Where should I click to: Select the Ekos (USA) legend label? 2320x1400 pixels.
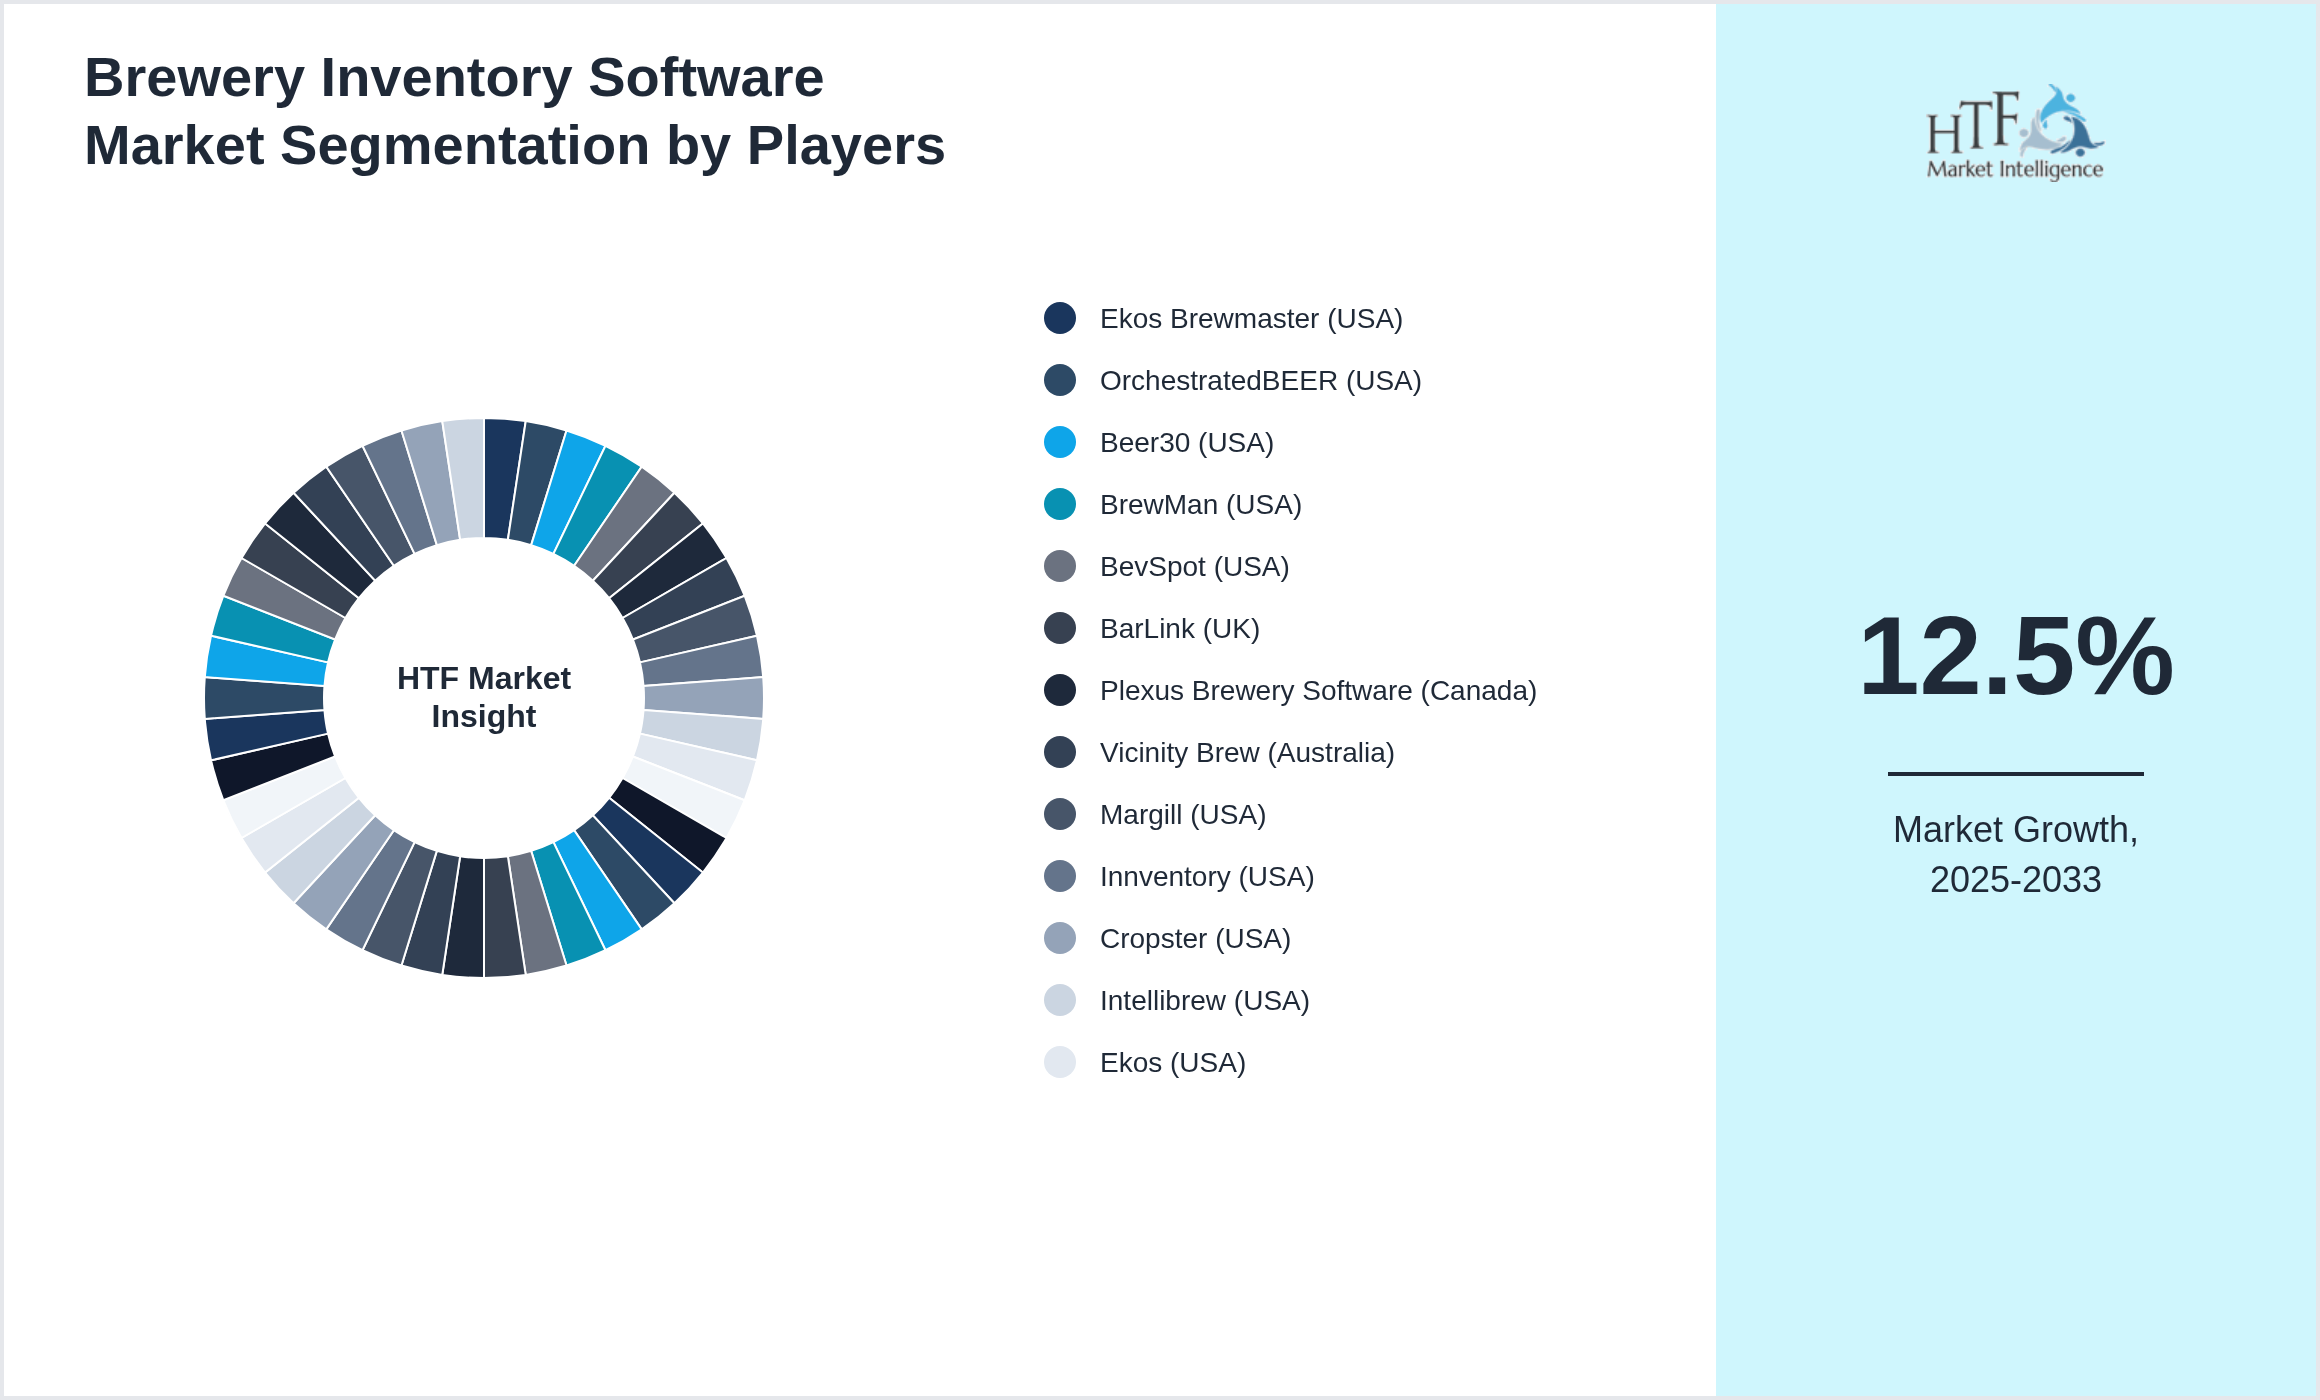1173,1063
